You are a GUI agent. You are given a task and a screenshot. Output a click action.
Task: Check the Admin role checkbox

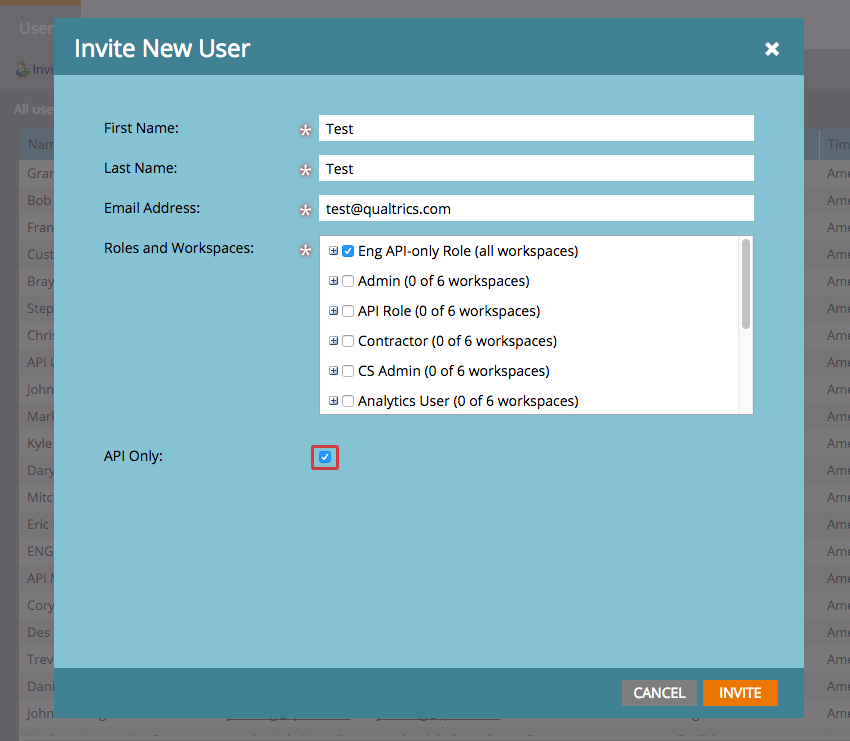(348, 281)
